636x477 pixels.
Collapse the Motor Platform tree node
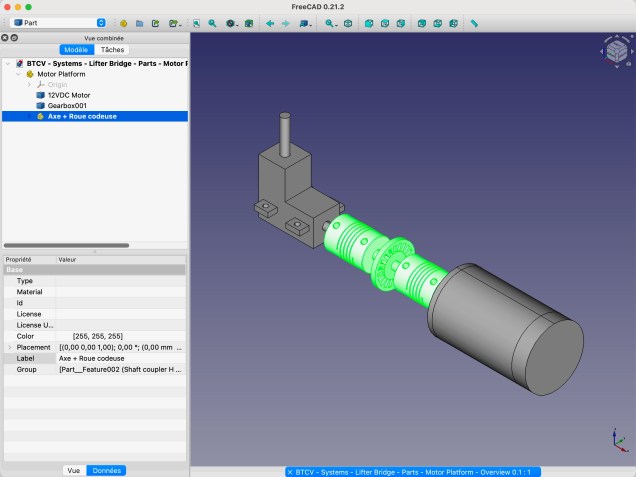click(x=19, y=74)
